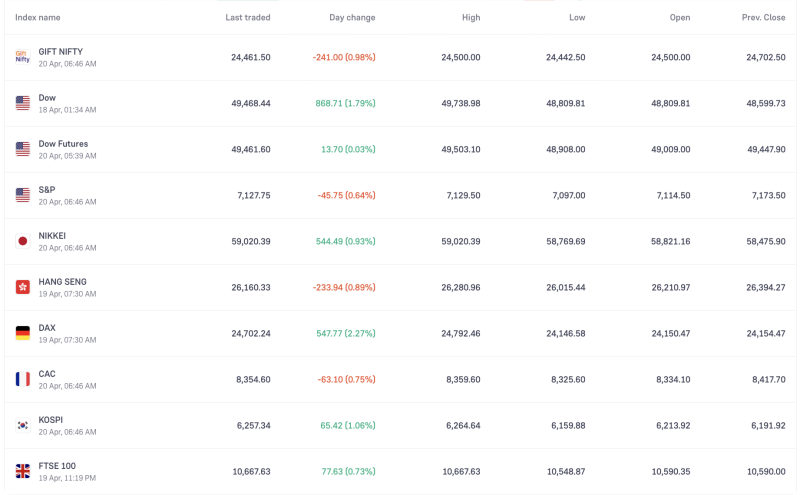Click the High column header
The image size is (800, 495).
pyautogui.click(x=471, y=18)
